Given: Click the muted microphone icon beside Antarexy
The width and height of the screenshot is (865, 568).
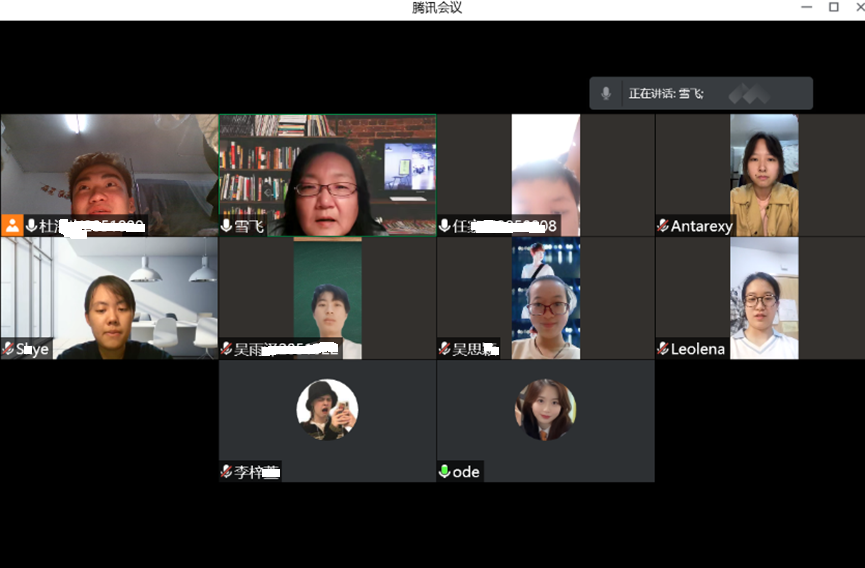Looking at the screenshot, I should (x=663, y=225).
